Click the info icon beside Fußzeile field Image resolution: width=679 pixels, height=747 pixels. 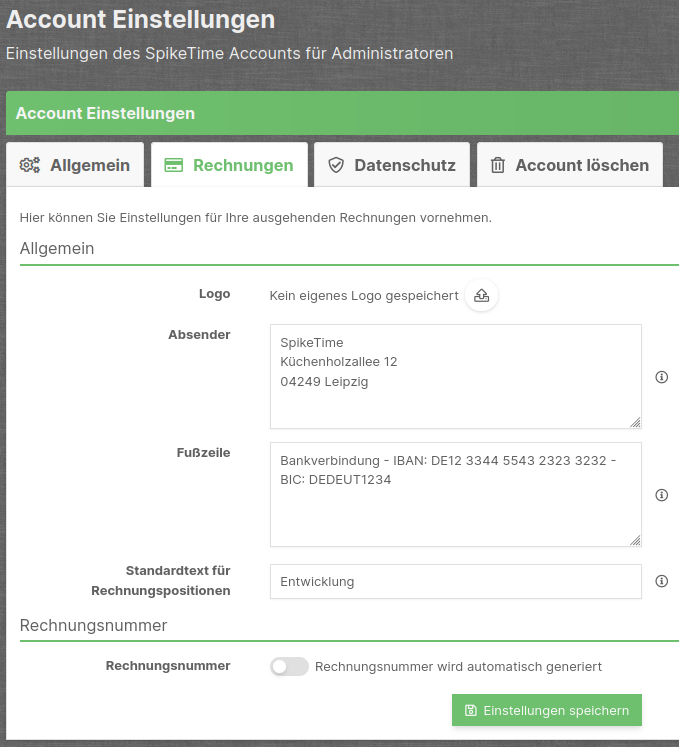tap(661, 495)
